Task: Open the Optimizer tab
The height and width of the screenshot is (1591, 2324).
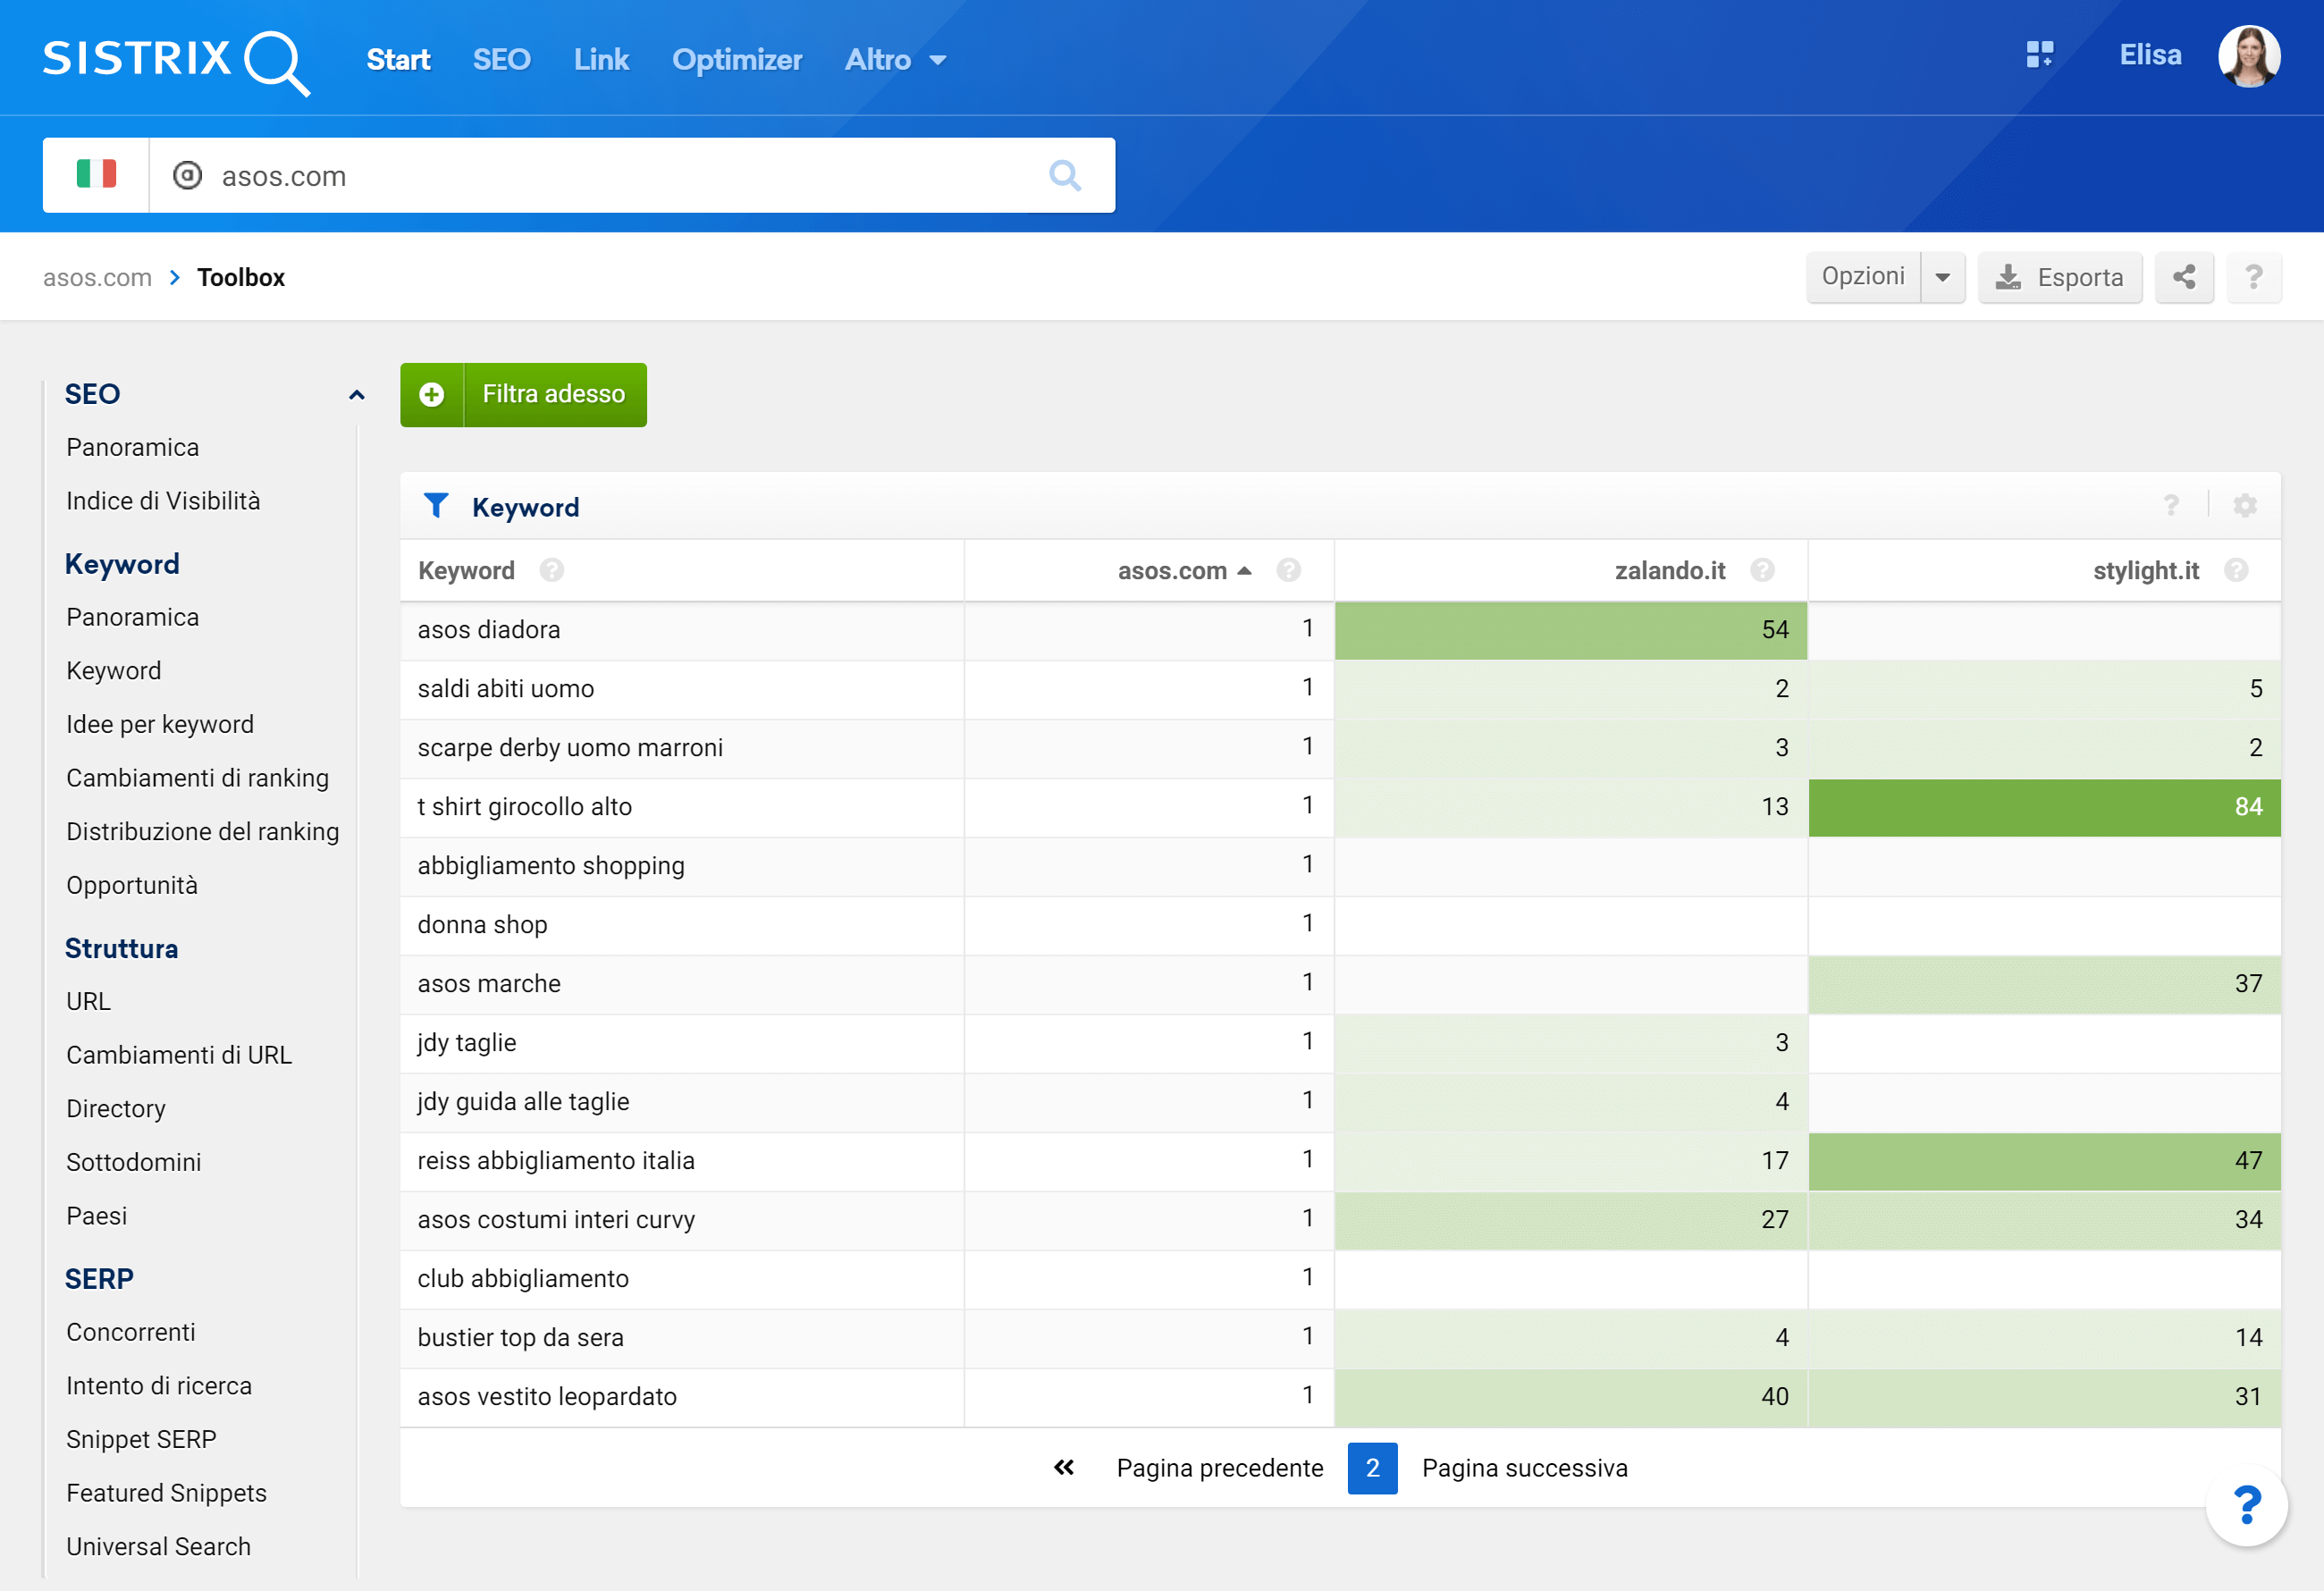Action: click(x=737, y=60)
